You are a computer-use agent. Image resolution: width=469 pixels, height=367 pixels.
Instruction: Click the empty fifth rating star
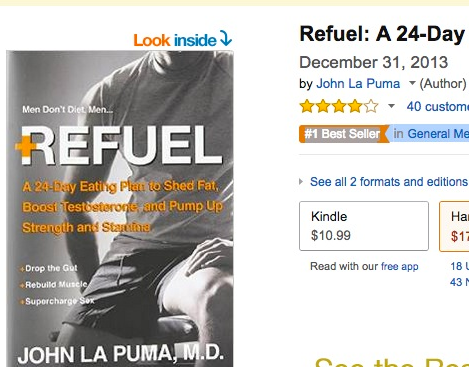tap(371, 107)
